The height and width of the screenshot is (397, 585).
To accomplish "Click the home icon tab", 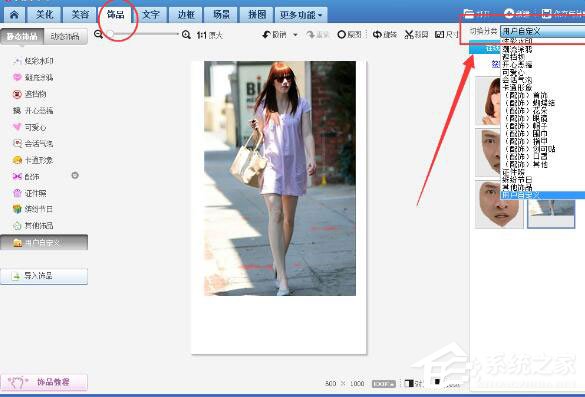I will click(14, 15).
